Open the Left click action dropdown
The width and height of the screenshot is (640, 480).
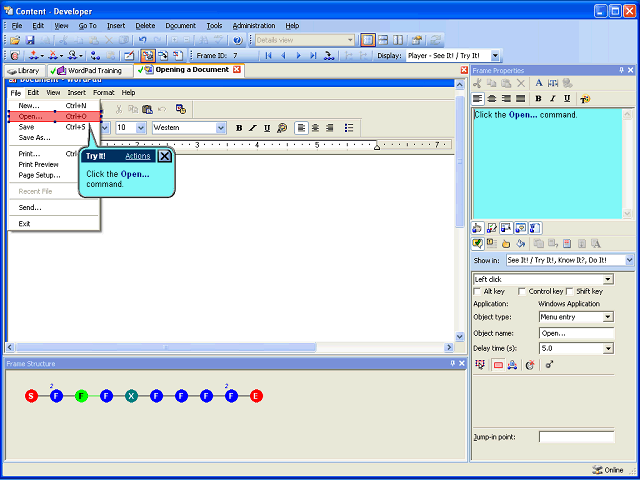pos(609,279)
